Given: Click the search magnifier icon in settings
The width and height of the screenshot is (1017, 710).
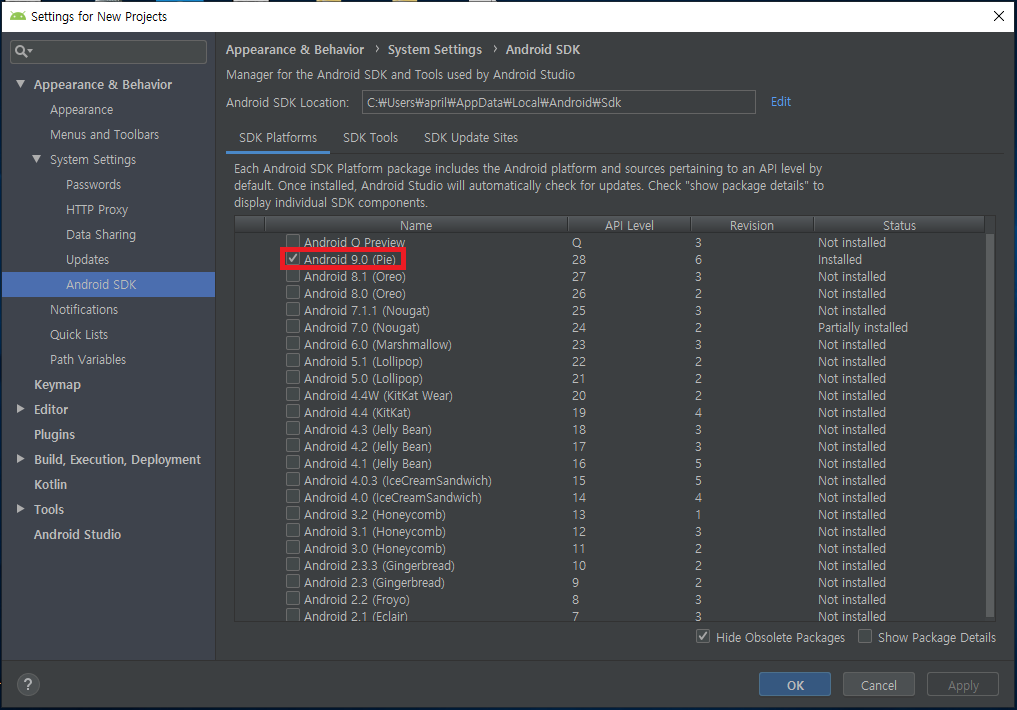Looking at the screenshot, I should coord(21,51).
